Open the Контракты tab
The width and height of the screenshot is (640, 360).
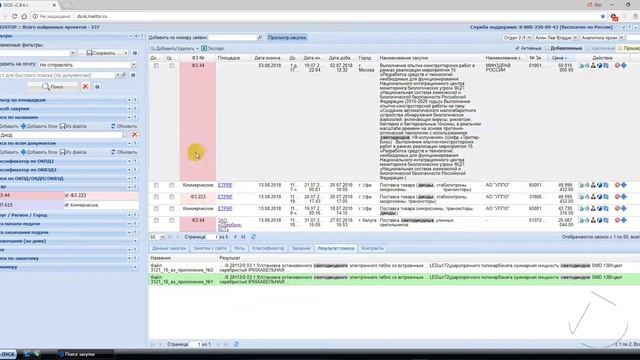coord(373,248)
